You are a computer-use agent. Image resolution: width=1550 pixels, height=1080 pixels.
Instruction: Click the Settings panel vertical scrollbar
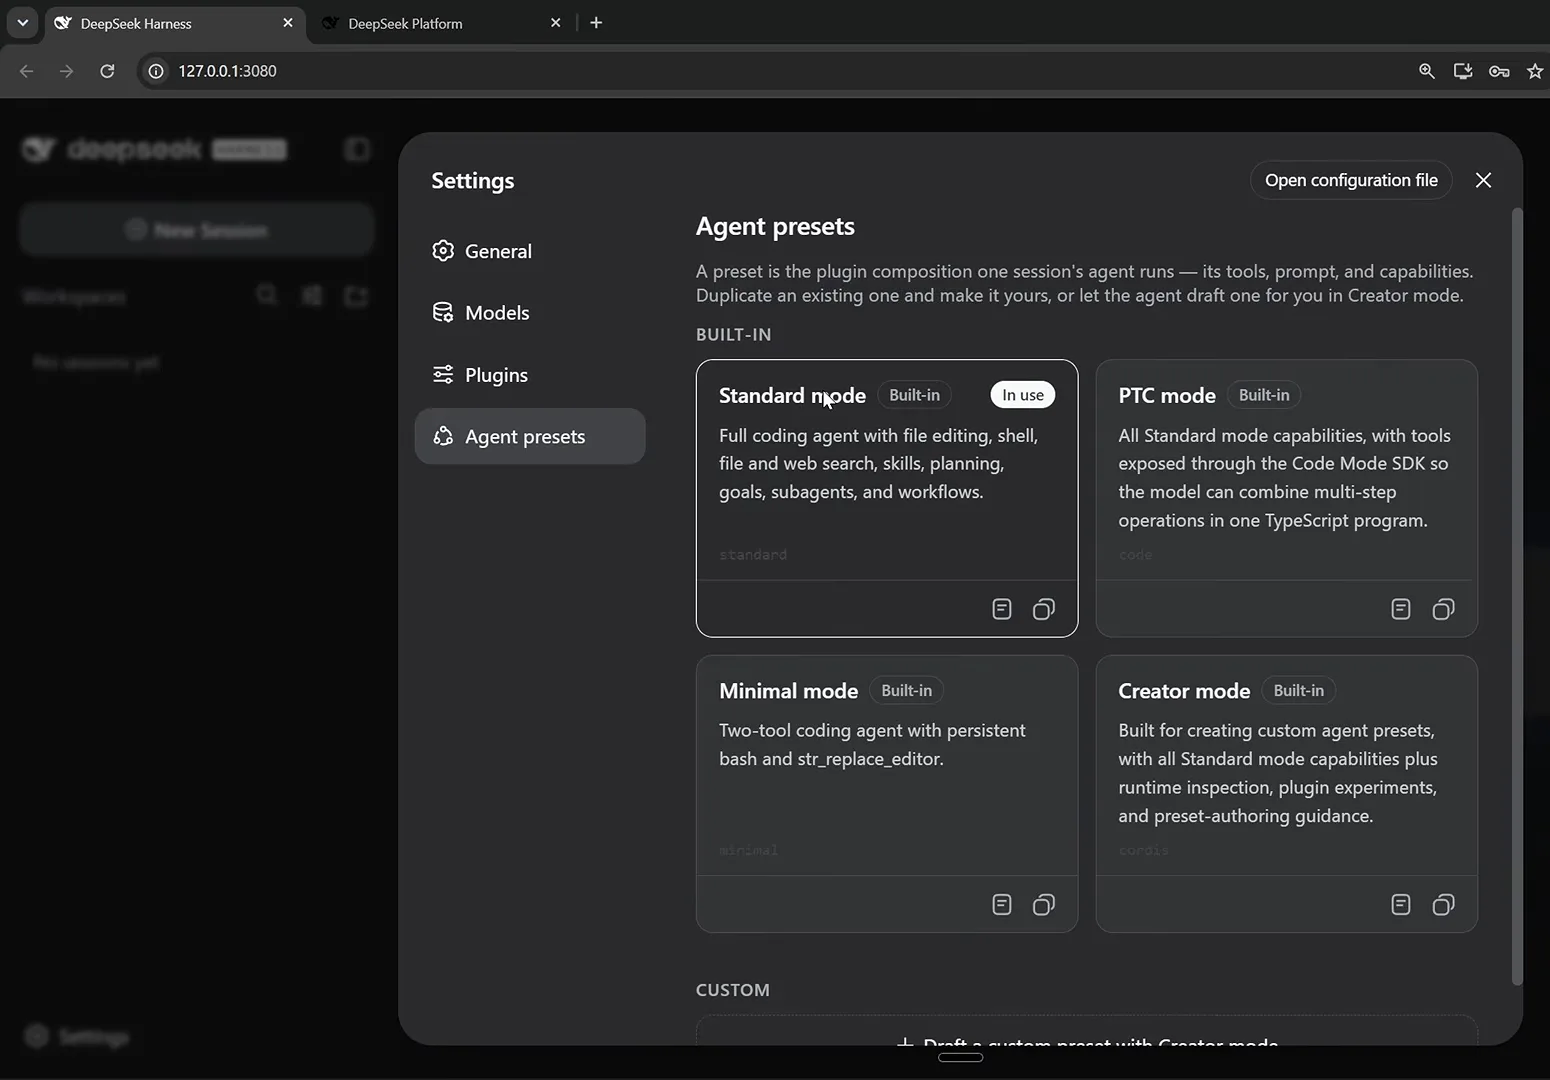click(1516, 597)
